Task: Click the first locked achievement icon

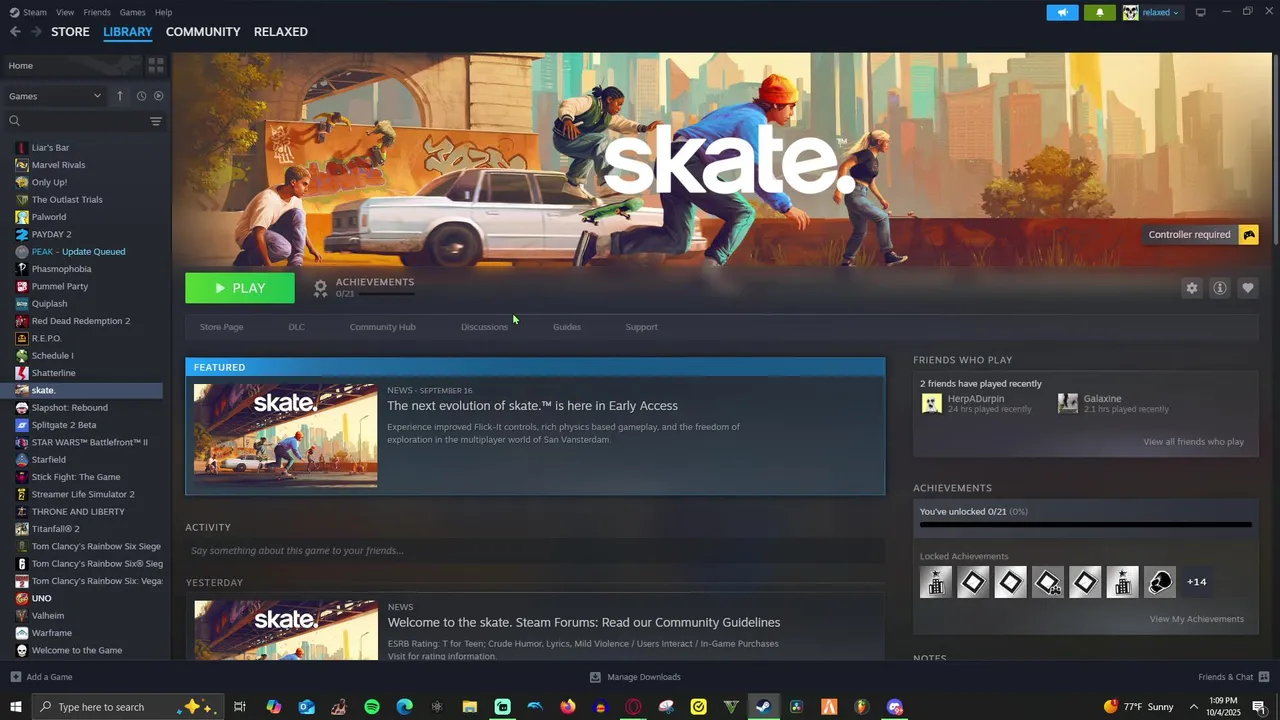Action: pyautogui.click(x=936, y=582)
